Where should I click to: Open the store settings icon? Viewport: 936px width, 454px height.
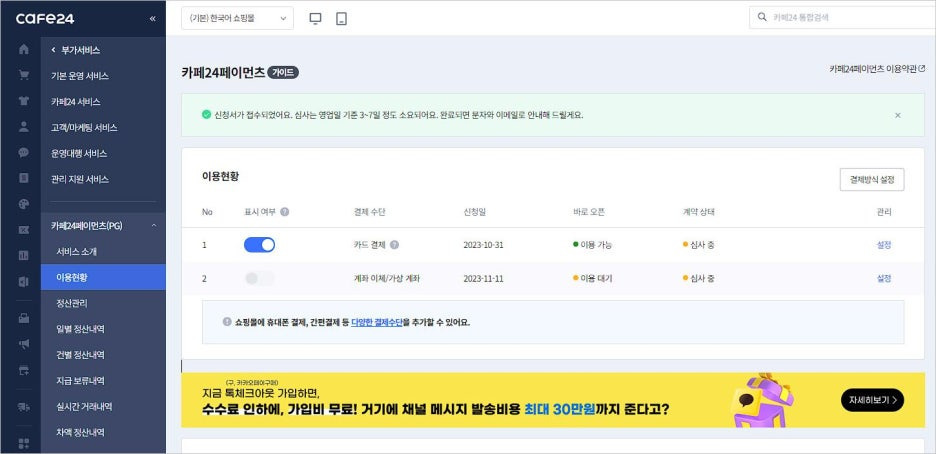(24, 319)
